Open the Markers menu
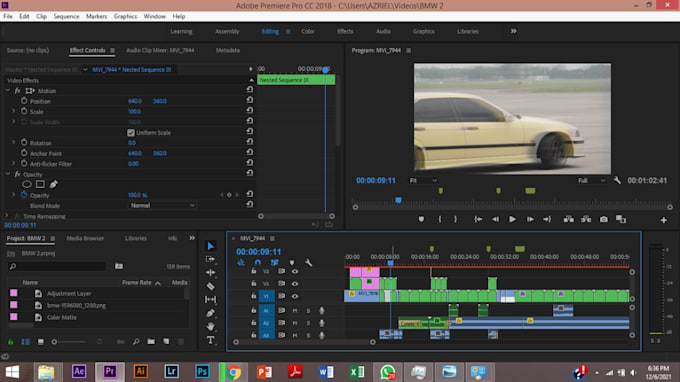 coord(96,16)
